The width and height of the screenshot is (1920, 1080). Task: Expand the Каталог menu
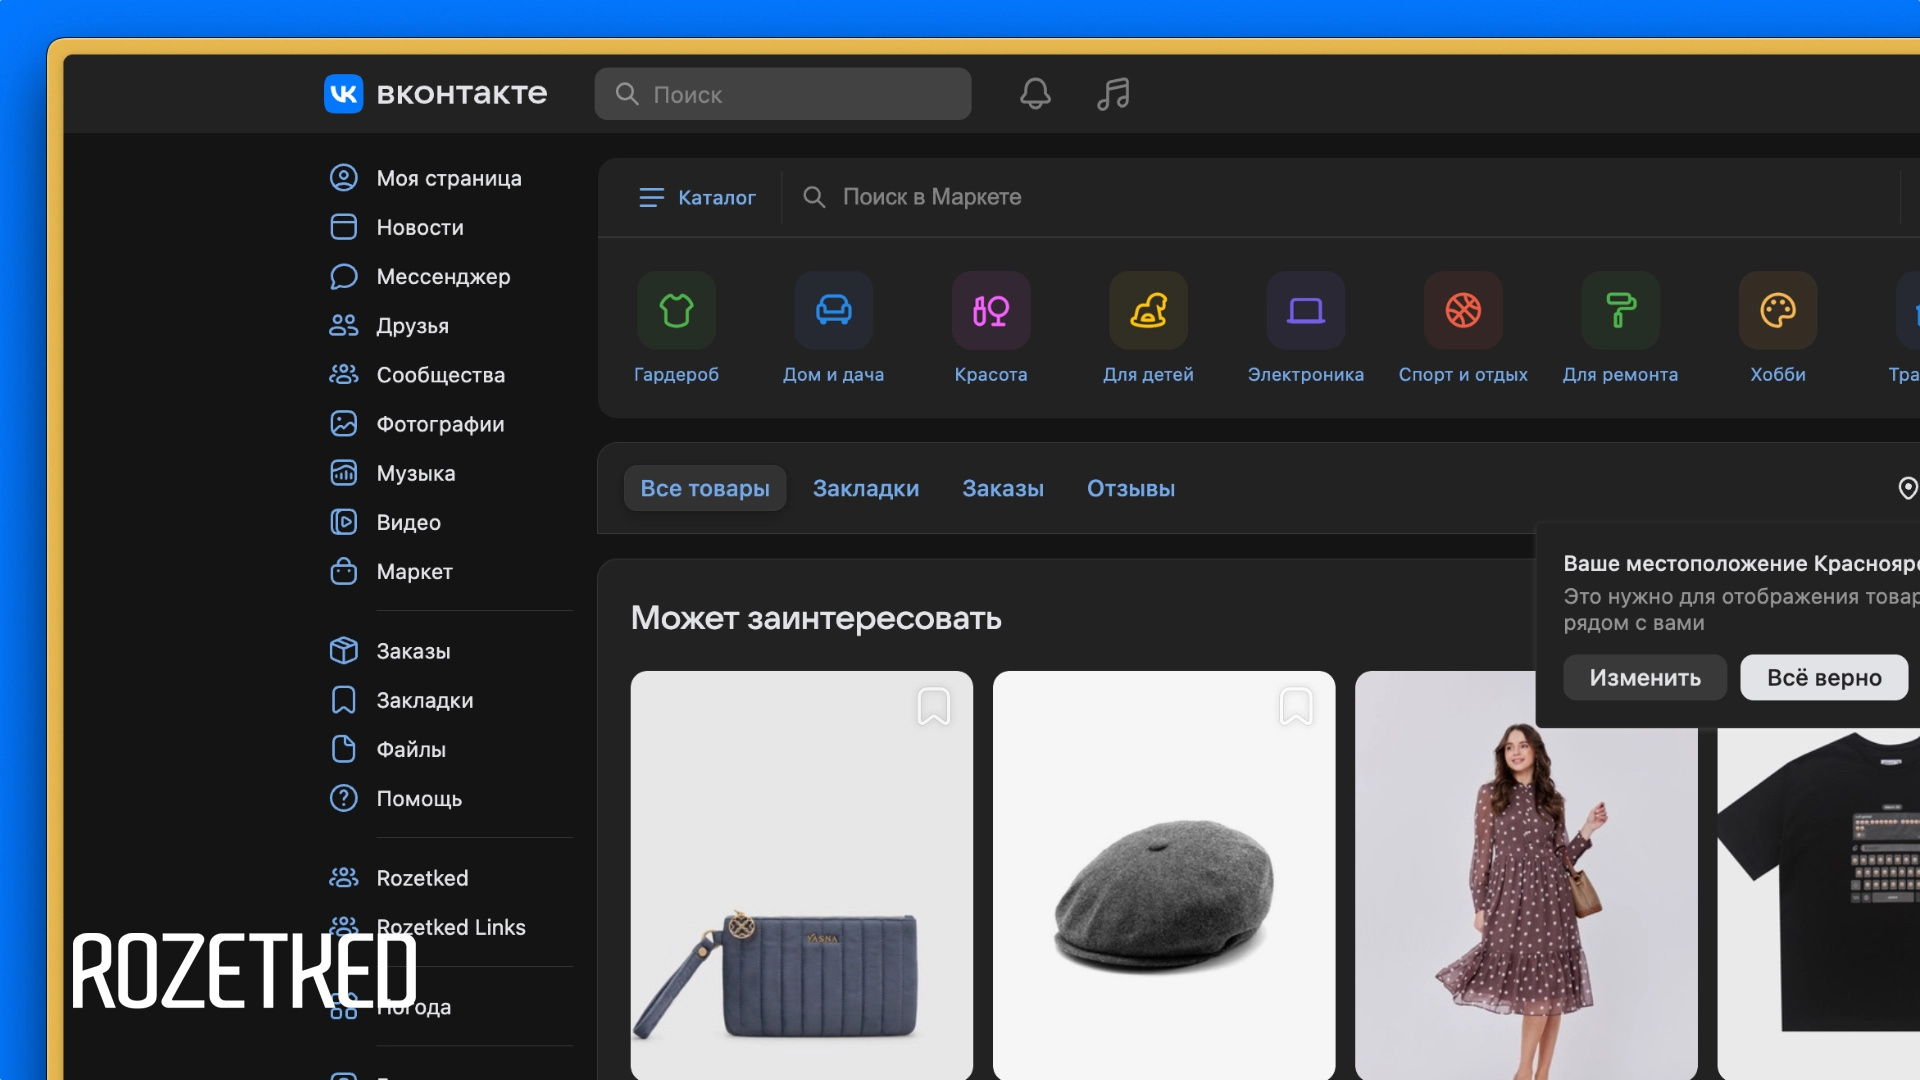(x=697, y=197)
